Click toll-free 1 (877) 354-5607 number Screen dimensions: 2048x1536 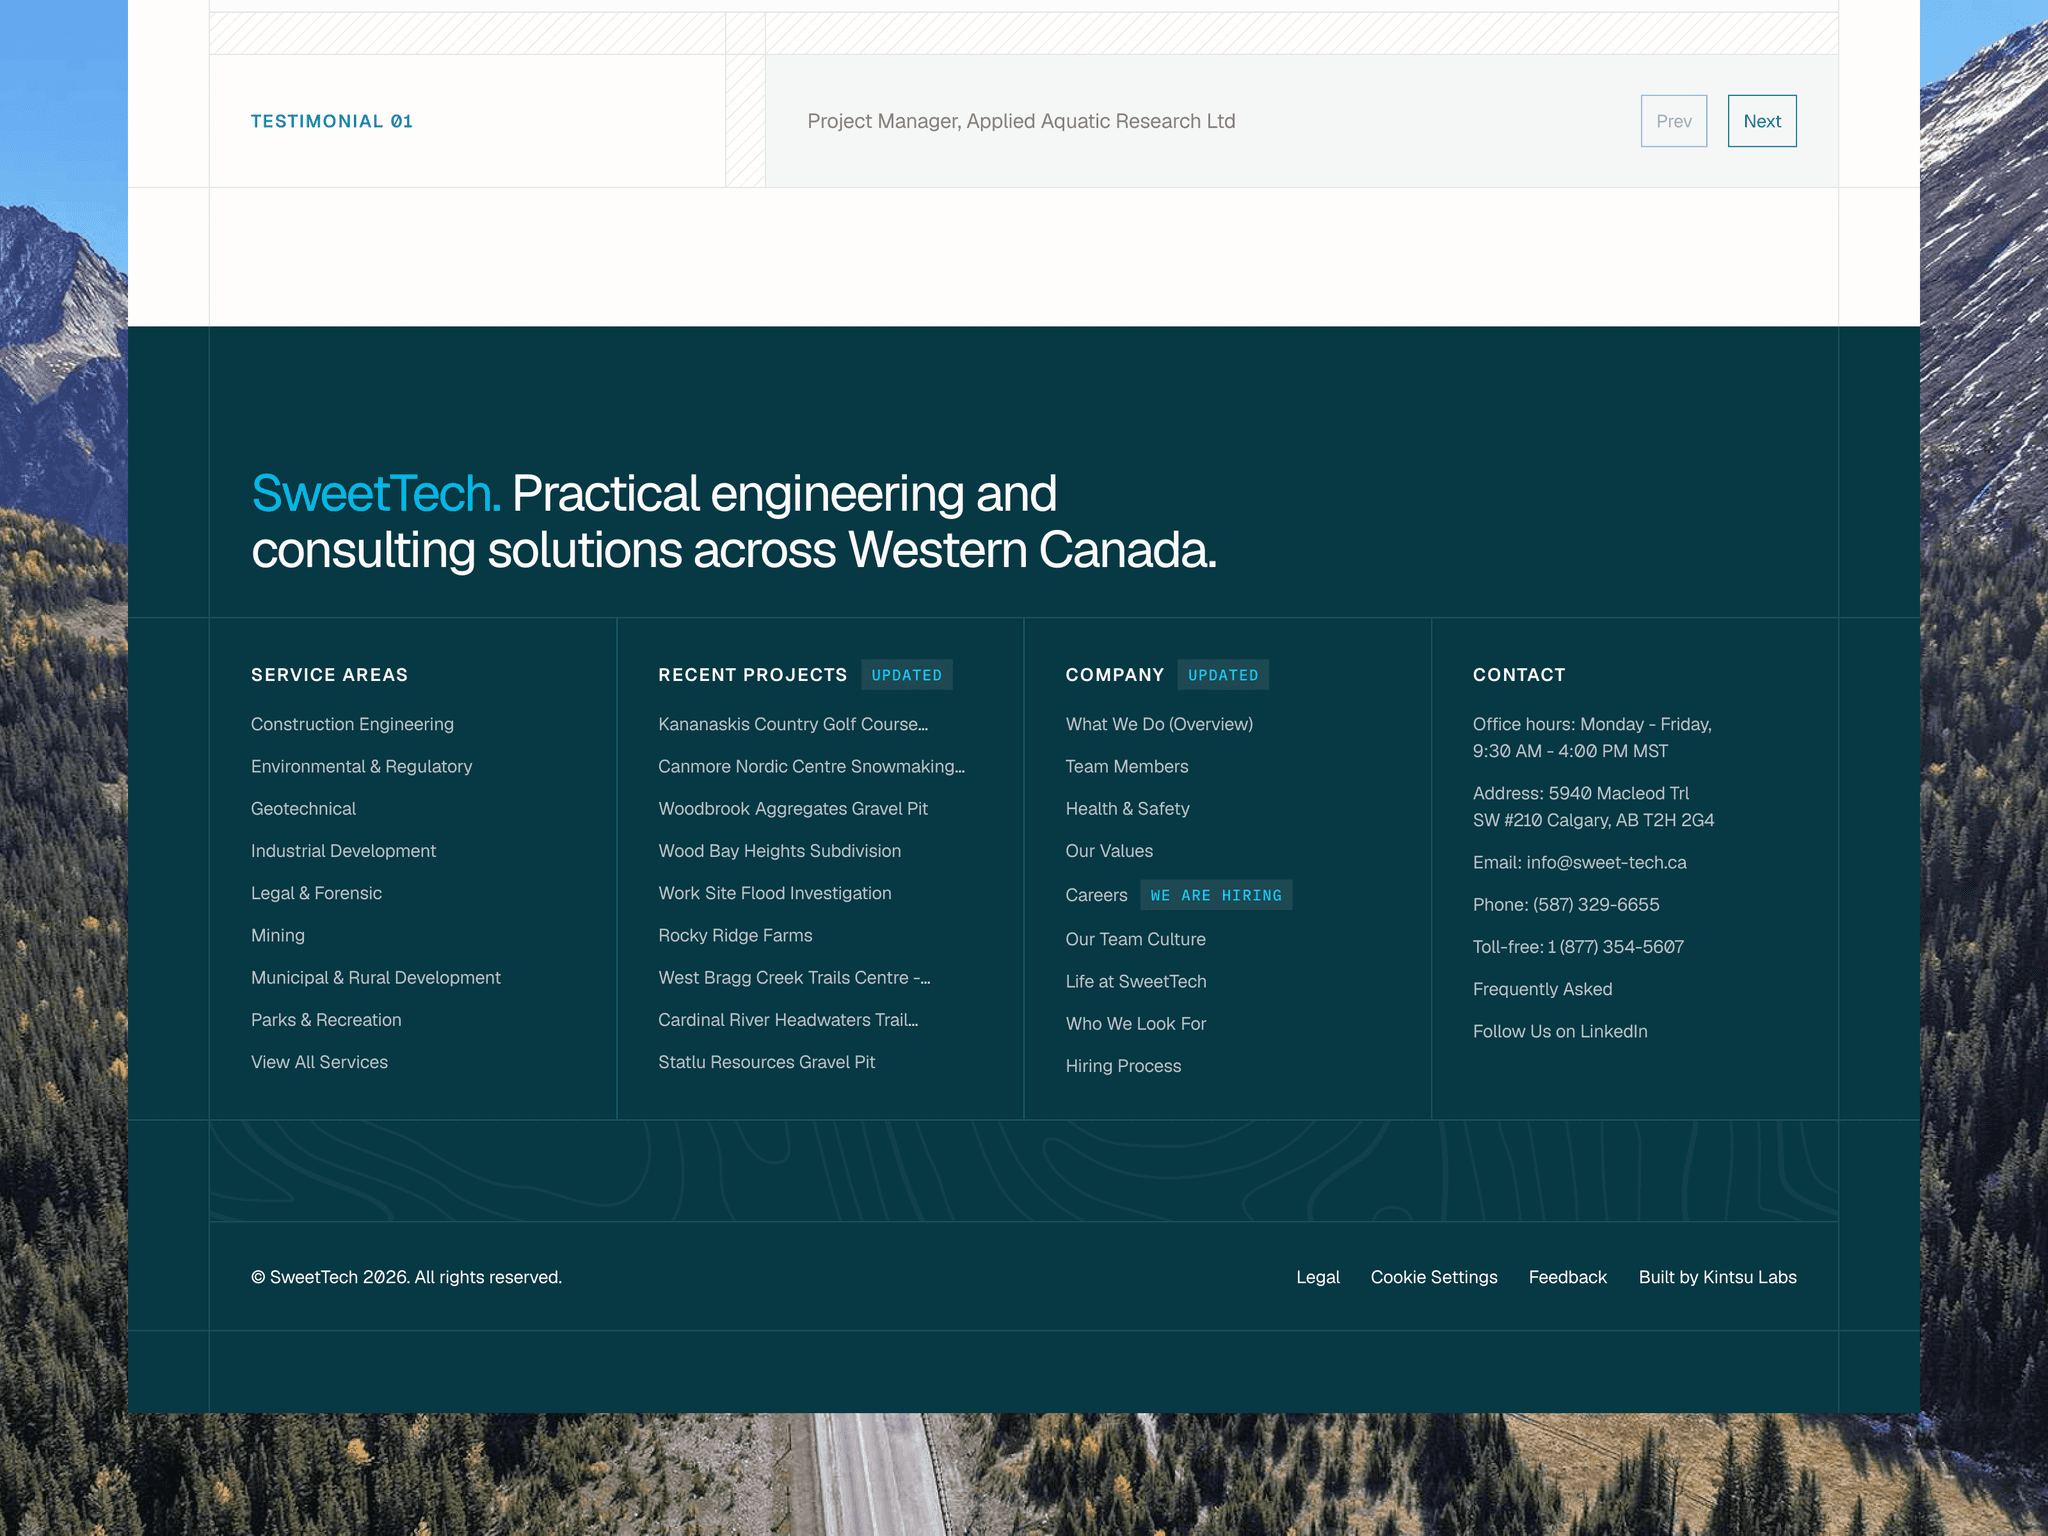(x=1616, y=947)
